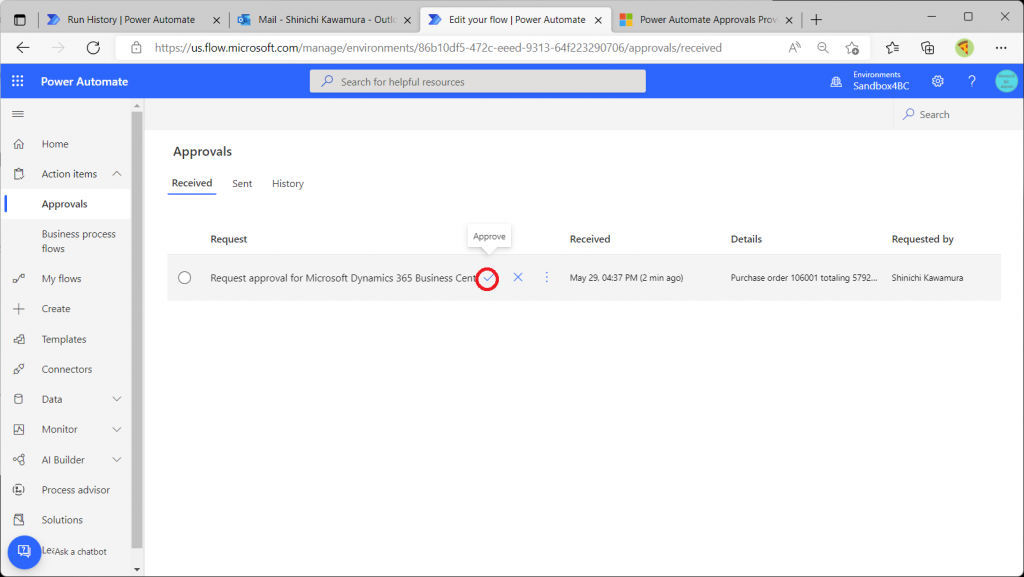Screen dimensions: 1024x577
Task: Expand the Monitor section
Action: 117,429
